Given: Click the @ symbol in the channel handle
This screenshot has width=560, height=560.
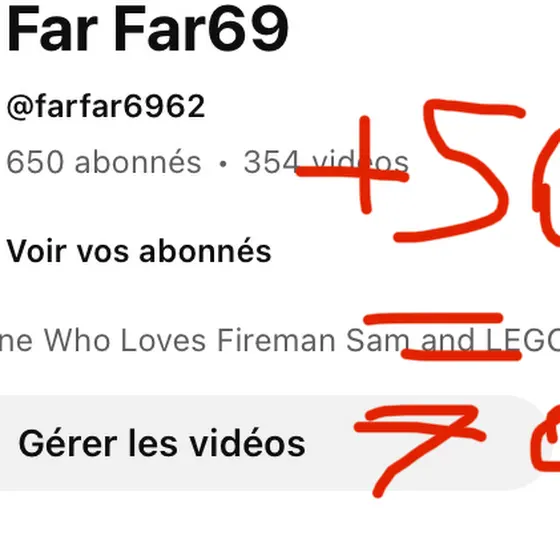Looking at the screenshot, I should pos(20,107).
